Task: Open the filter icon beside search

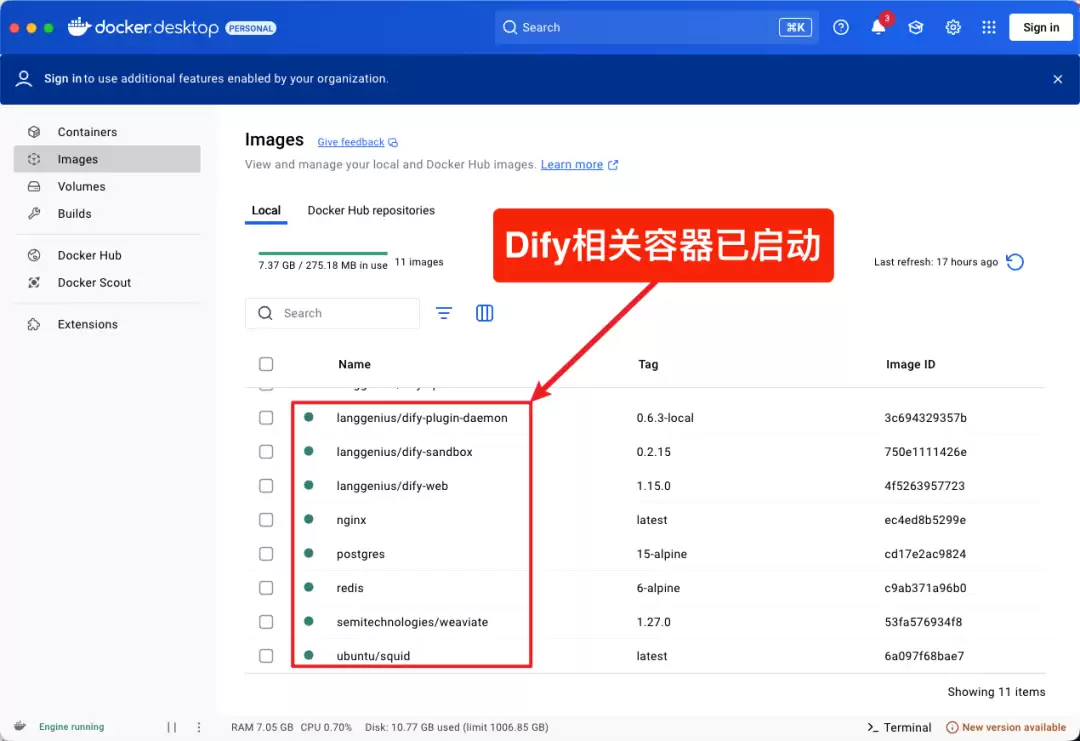Action: [x=444, y=313]
